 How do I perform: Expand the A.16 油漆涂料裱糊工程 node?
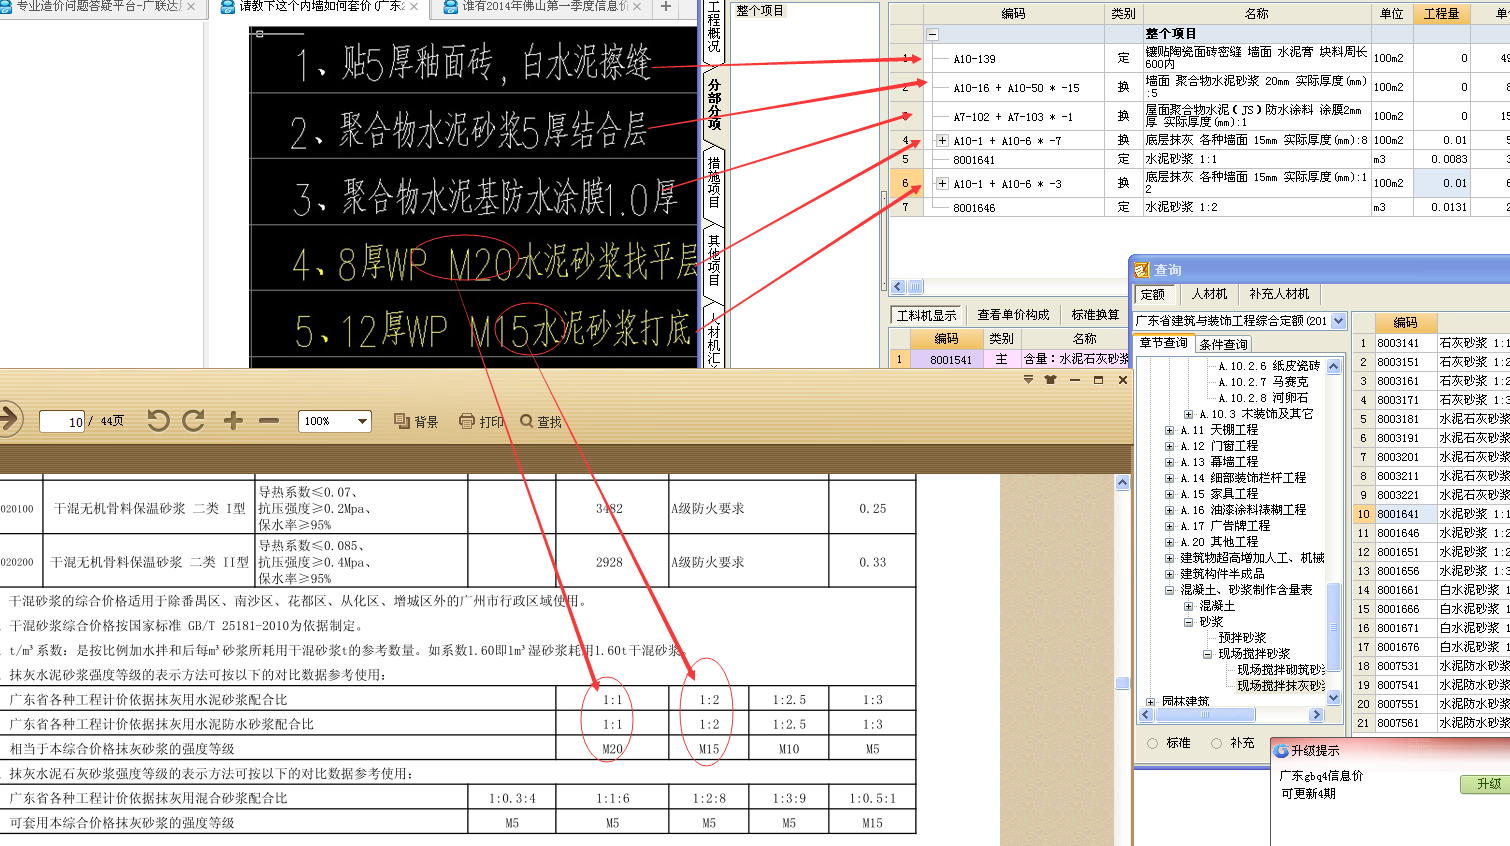tap(1169, 510)
